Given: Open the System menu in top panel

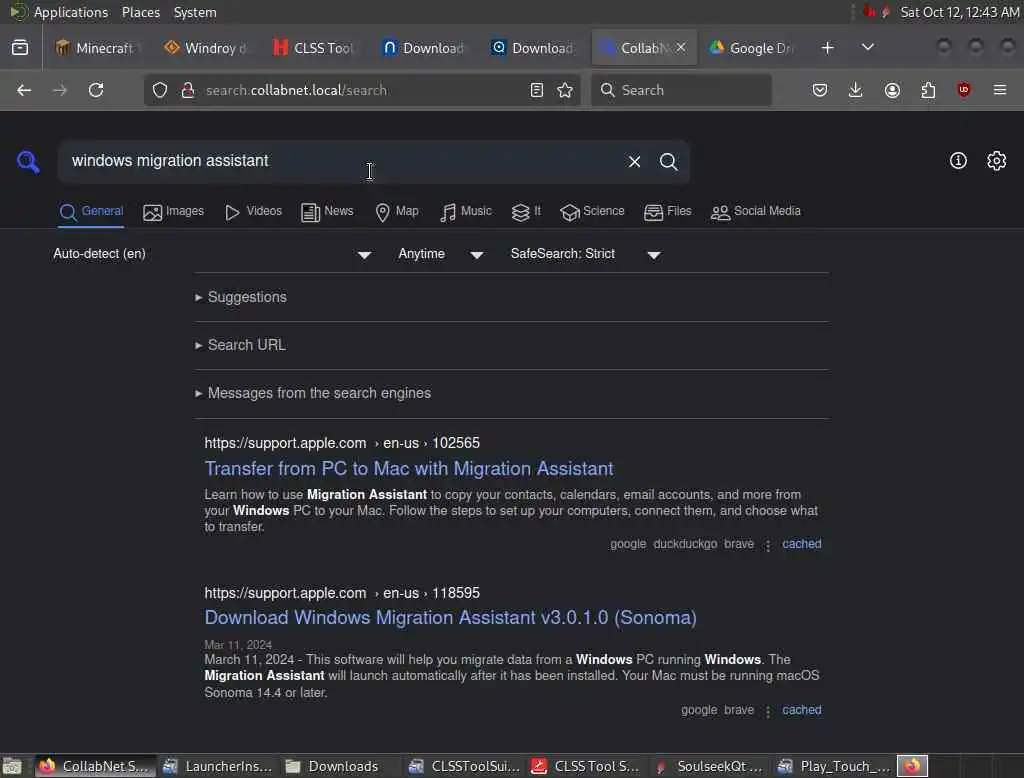Looking at the screenshot, I should [195, 12].
